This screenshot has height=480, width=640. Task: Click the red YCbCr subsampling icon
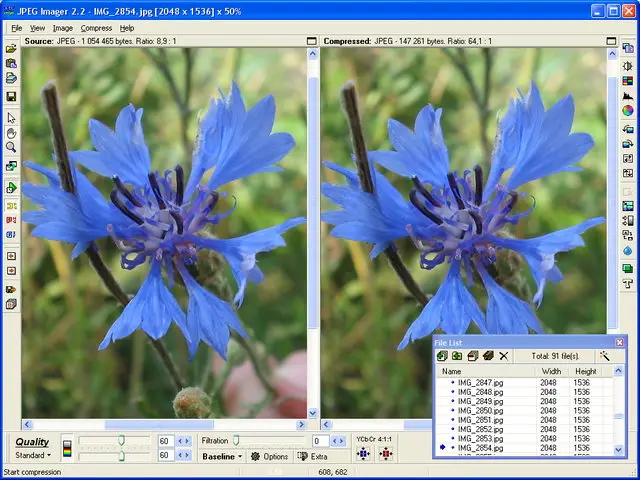tap(385, 454)
